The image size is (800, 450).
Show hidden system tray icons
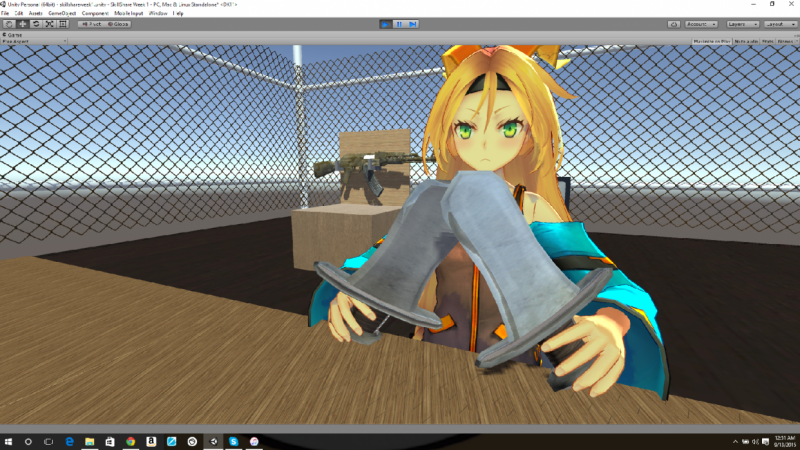(x=735, y=442)
